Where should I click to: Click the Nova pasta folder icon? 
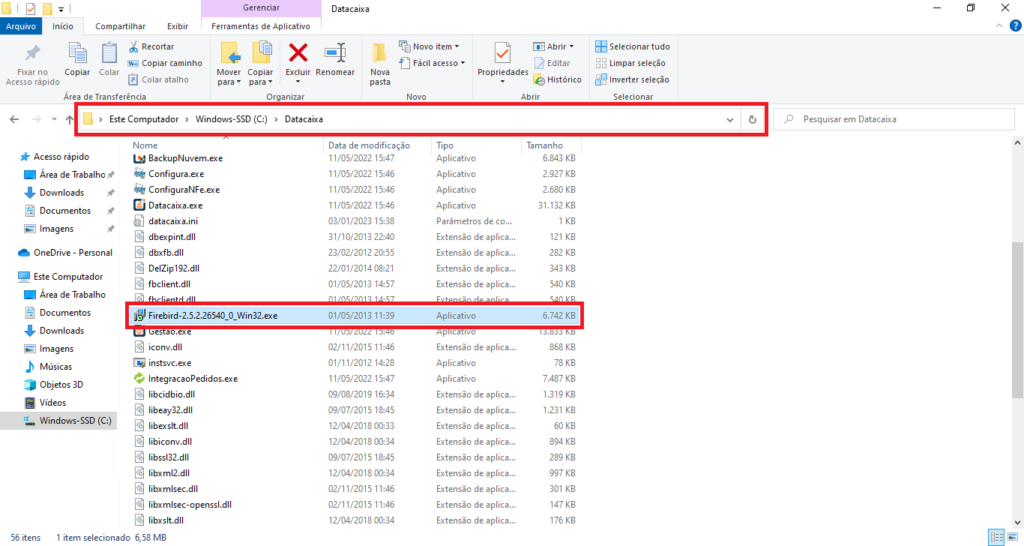[x=380, y=53]
